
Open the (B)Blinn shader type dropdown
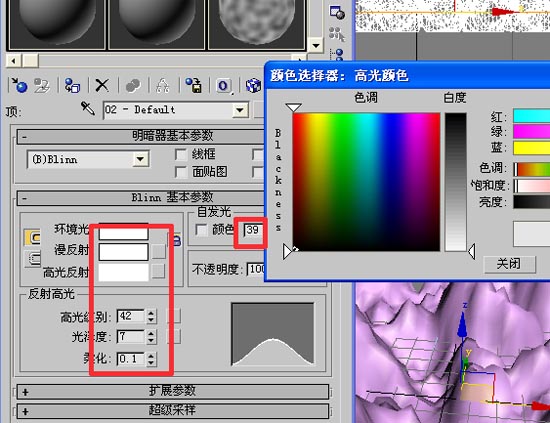coord(140,160)
